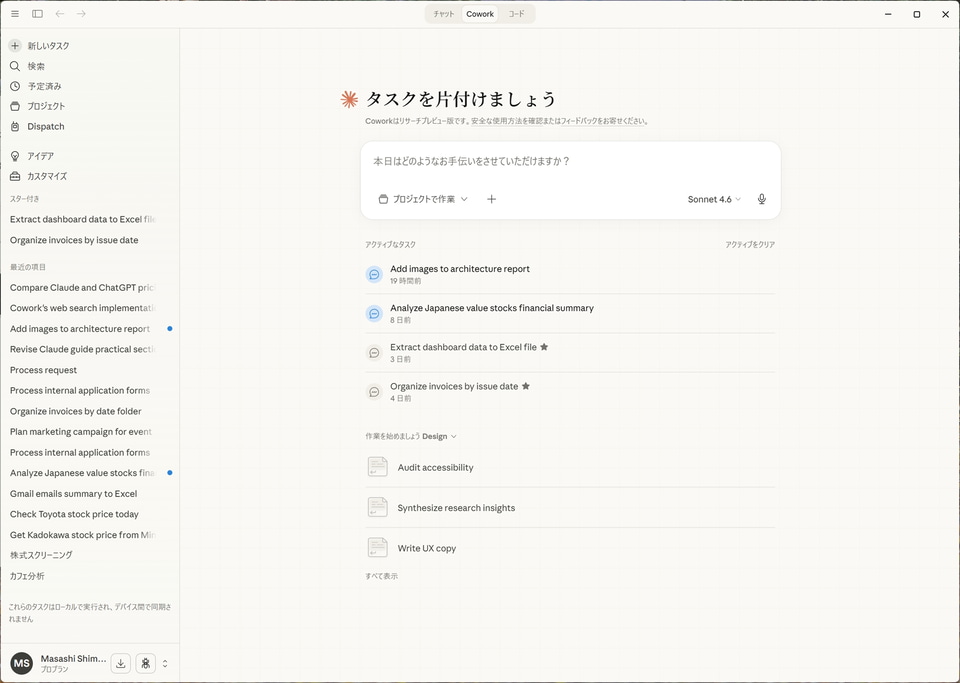Click the document icon for Write UX copy
The height and width of the screenshot is (683, 960).
(378, 548)
